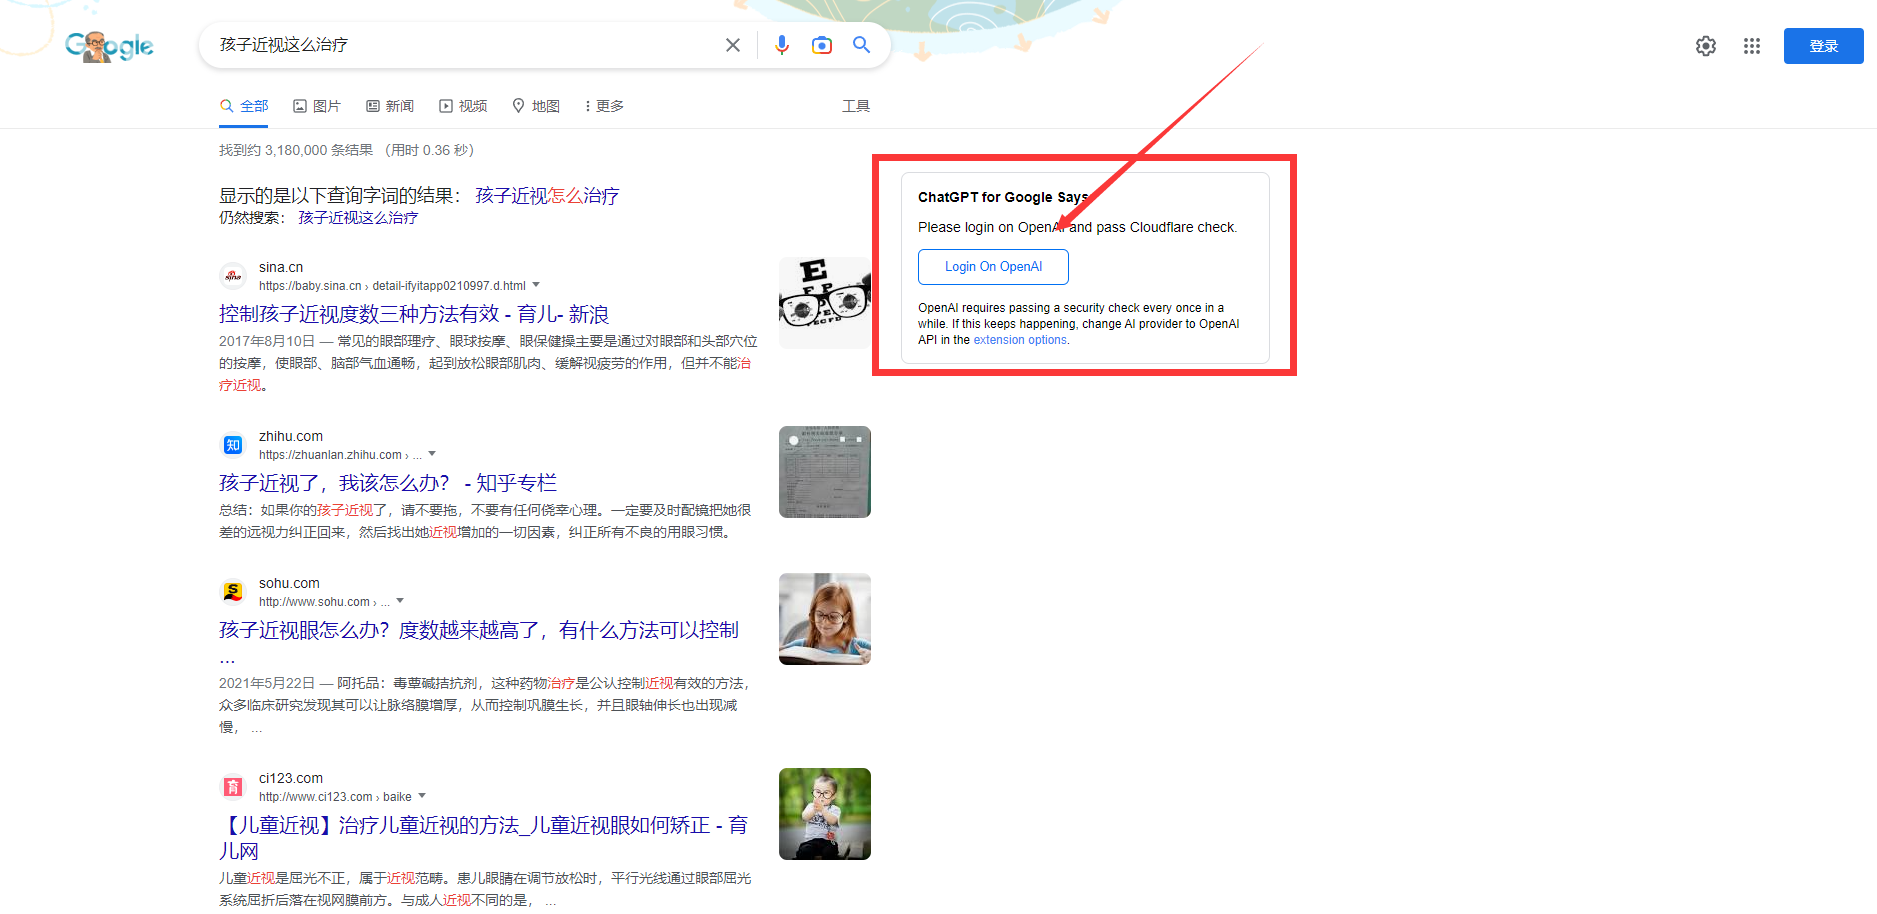This screenshot has width=1877, height=914.
Task: Open Google settings gear icon
Action: click(x=1706, y=46)
